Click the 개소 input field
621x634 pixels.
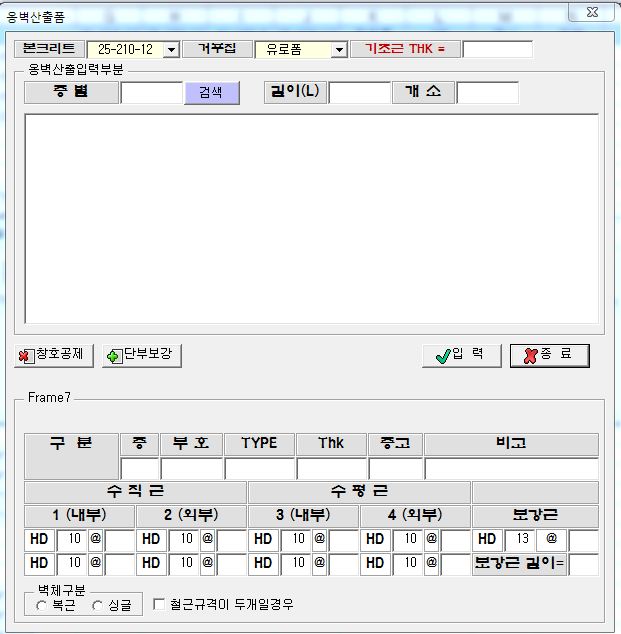coord(488,93)
